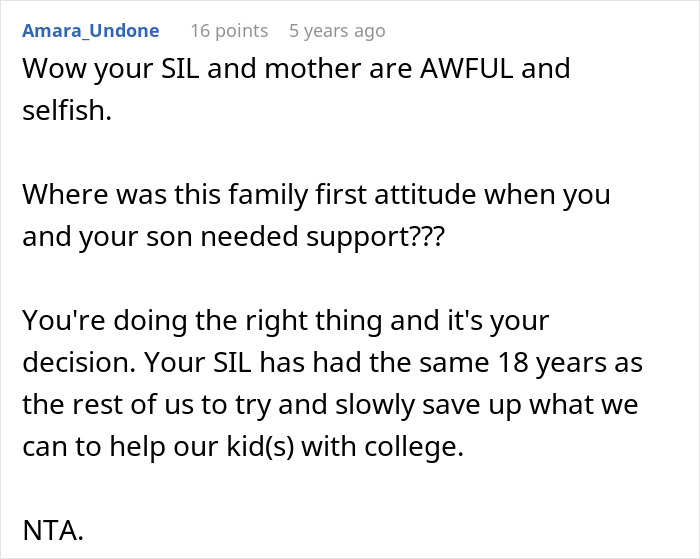Image resolution: width=700 pixels, height=559 pixels.
Task: Click the line starting 'Wow your SIL'
Action: 296,69
